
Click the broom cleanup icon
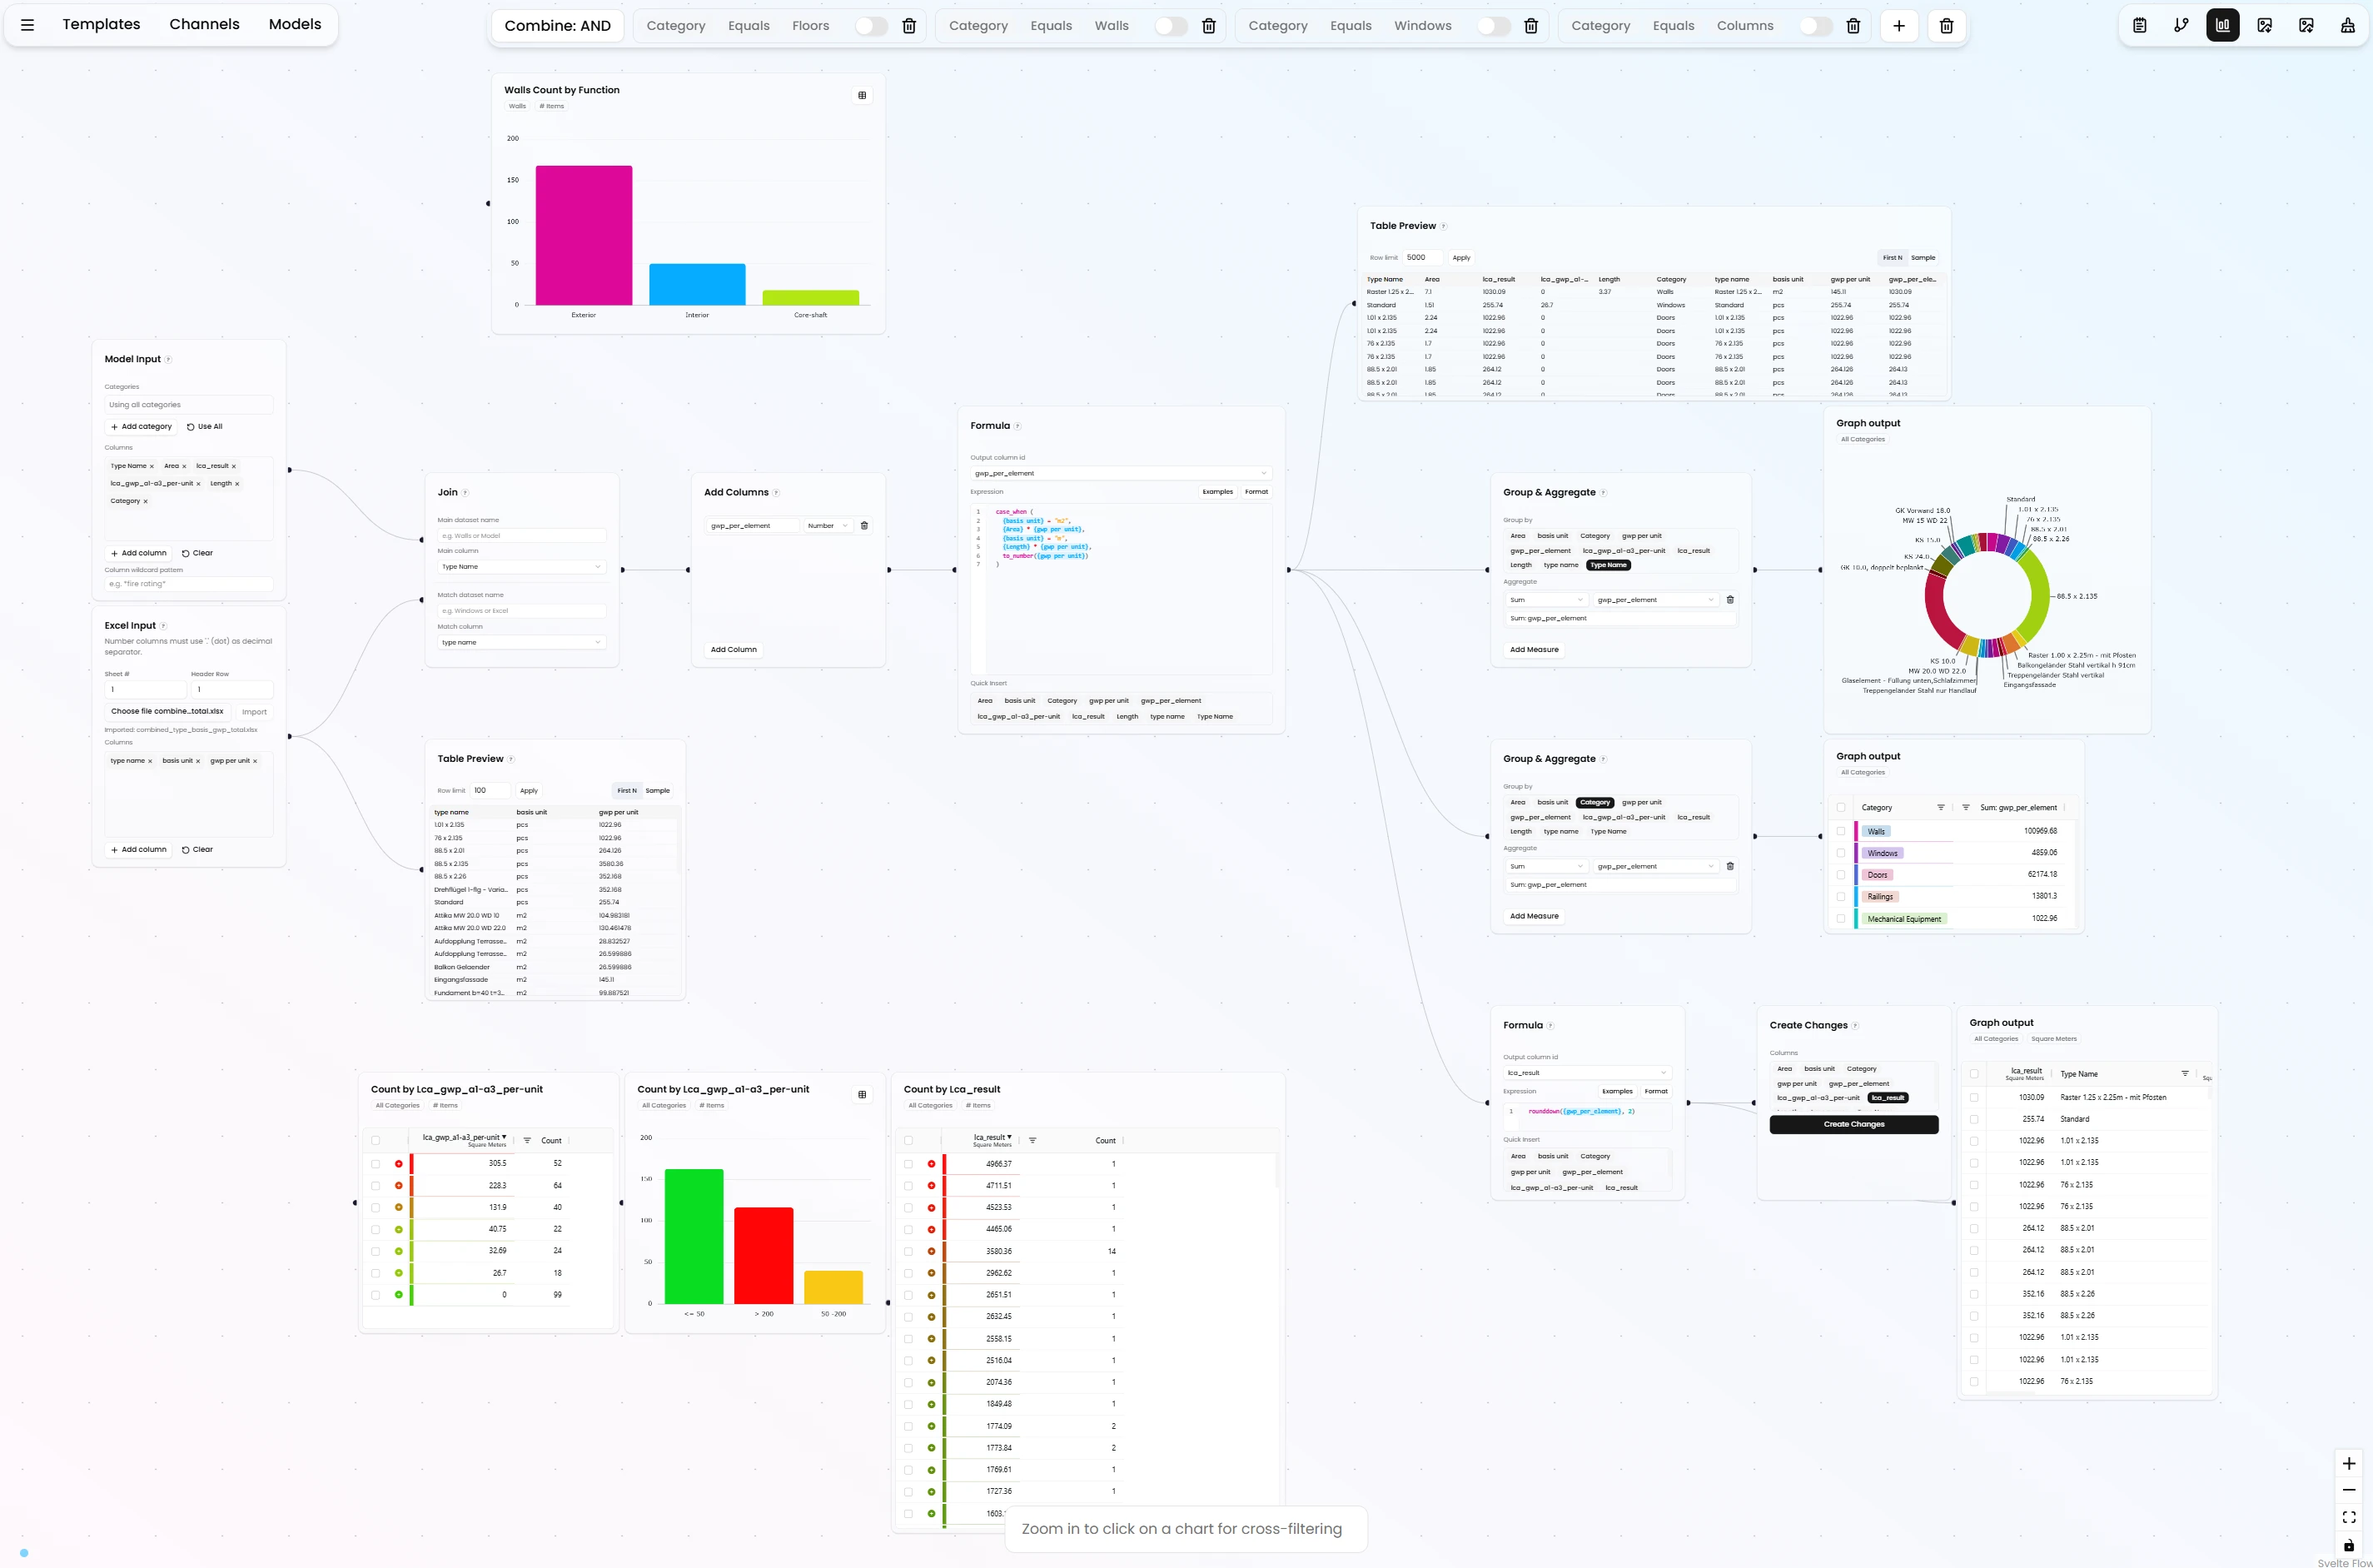[2347, 26]
